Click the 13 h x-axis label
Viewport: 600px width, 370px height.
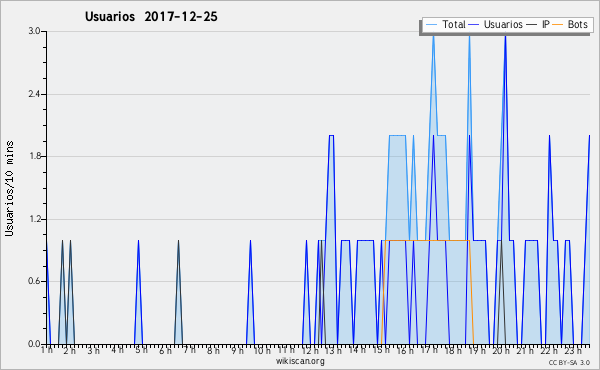333,350
